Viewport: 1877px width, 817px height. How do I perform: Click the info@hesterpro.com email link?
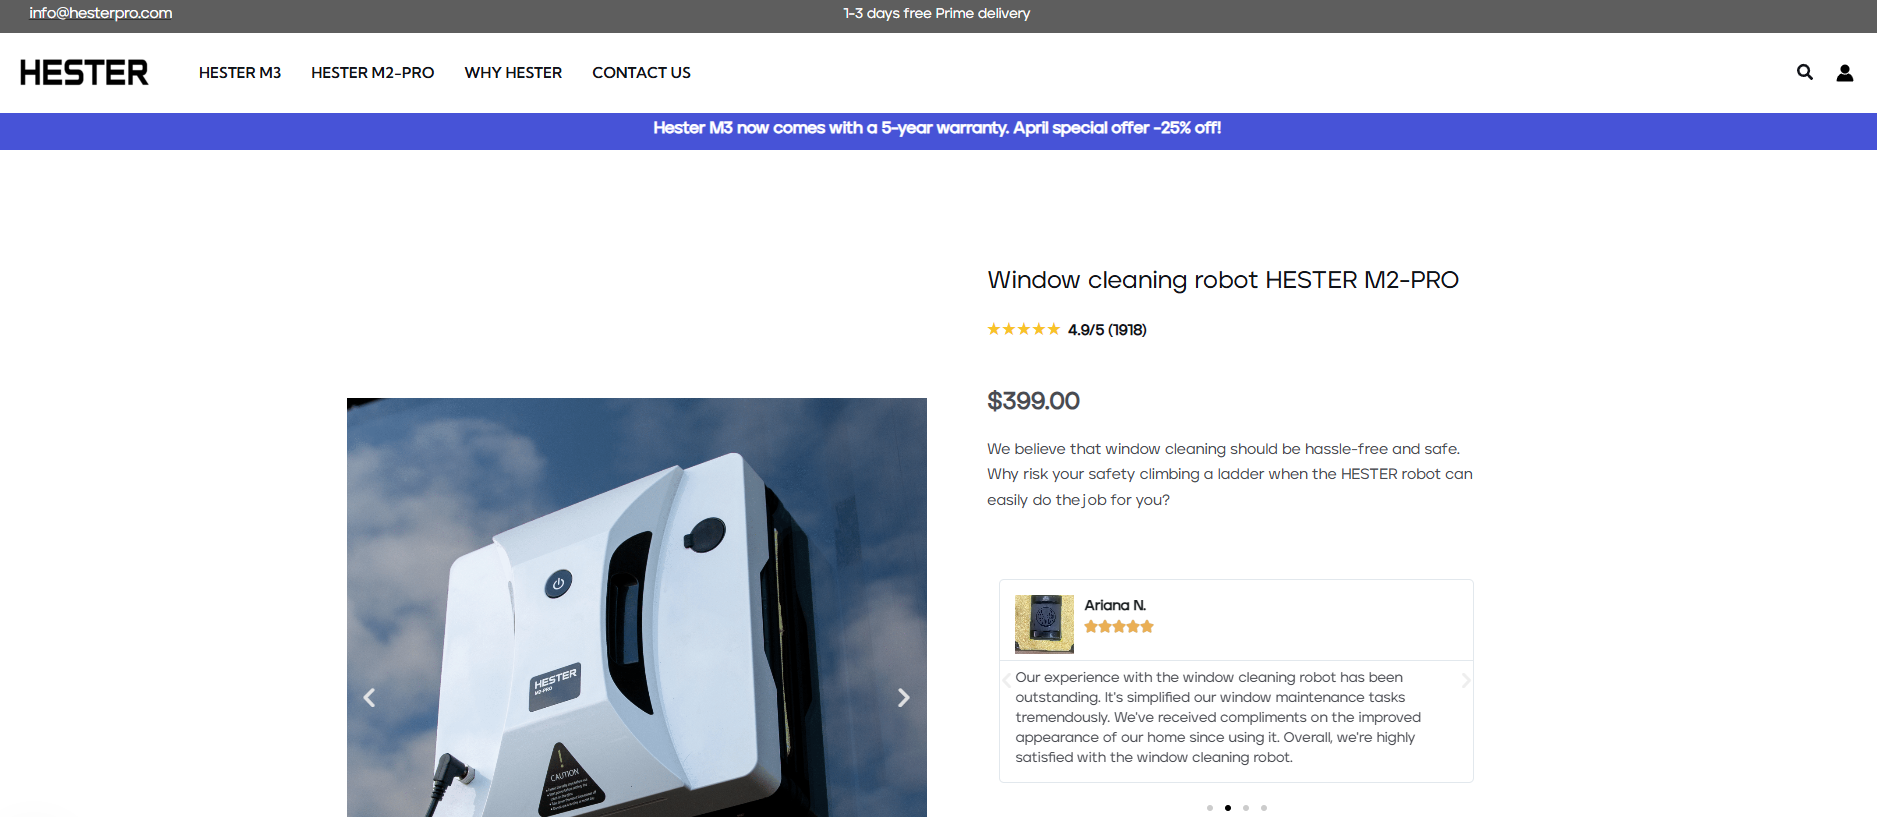101,13
